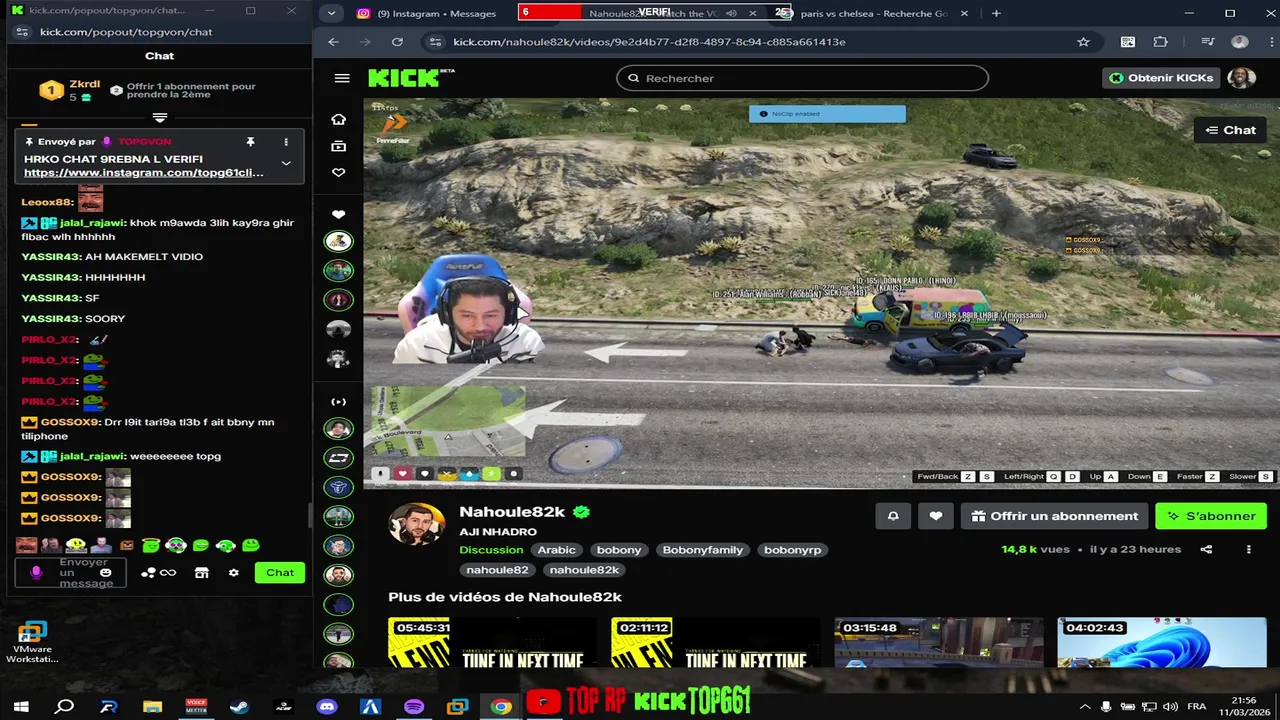Go to Kick home icon in sidebar
The width and height of the screenshot is (1280, 720).
tap(338, 119)
